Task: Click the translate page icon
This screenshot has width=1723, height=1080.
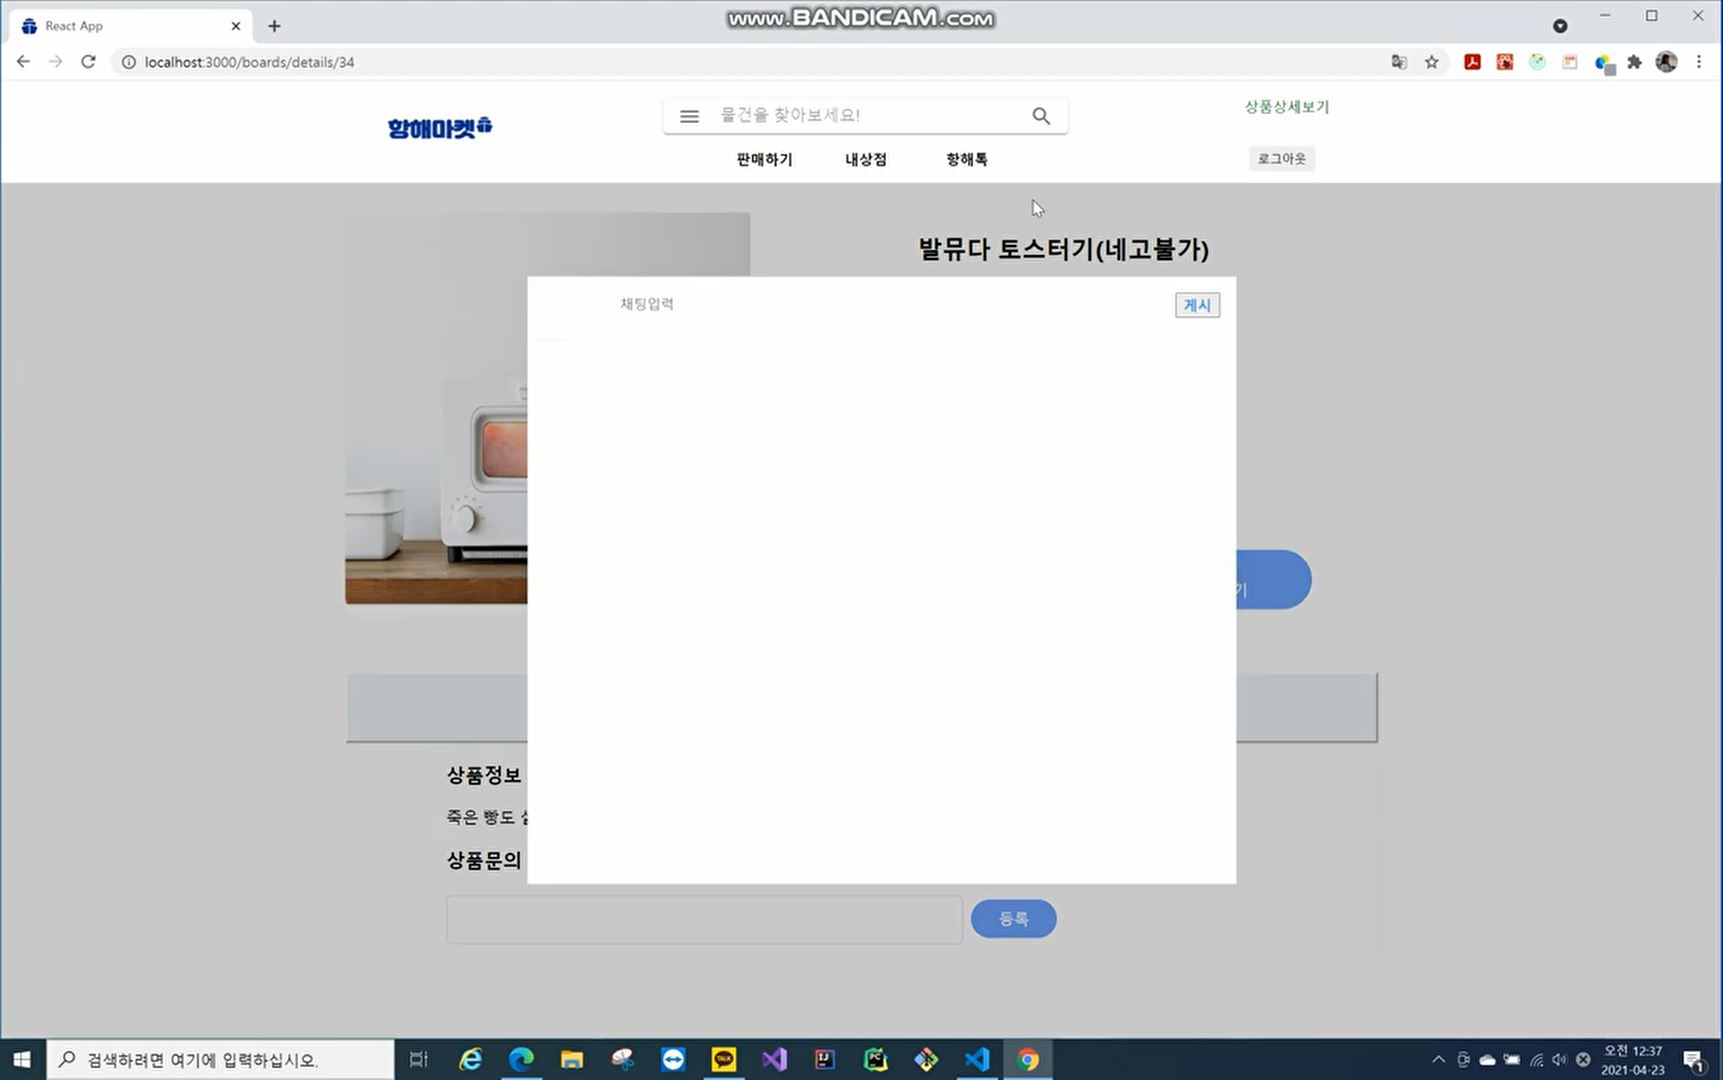Action: (1399, 62)
